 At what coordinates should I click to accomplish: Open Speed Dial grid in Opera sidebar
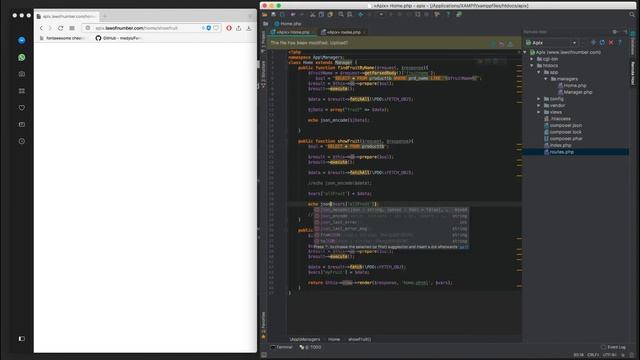(22, 91)
